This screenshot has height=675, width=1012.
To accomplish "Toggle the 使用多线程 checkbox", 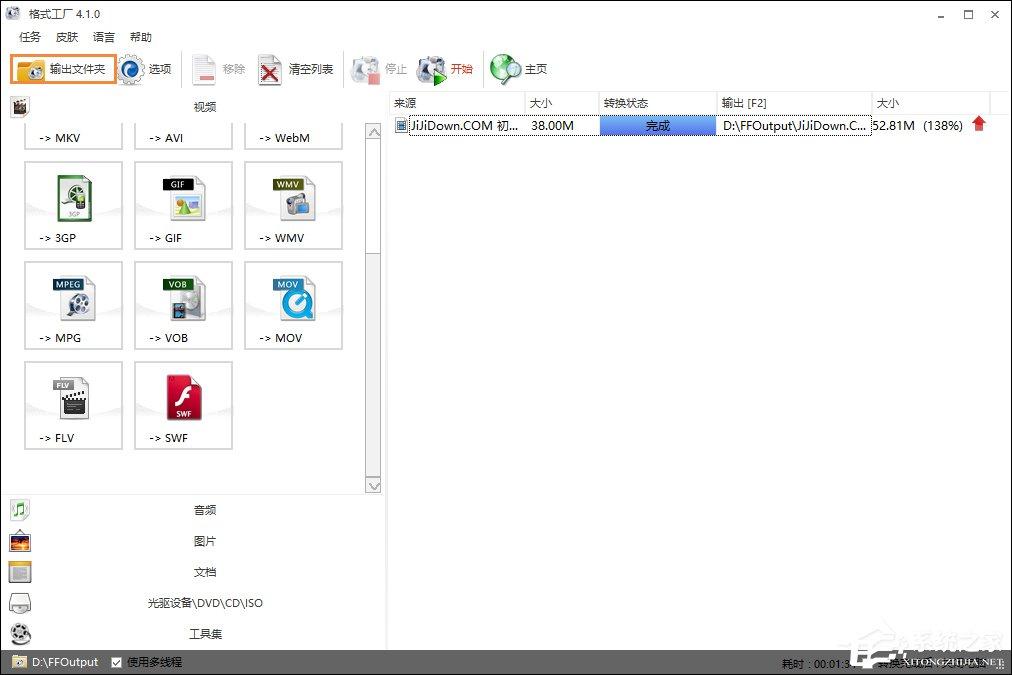I will [117, 662].
